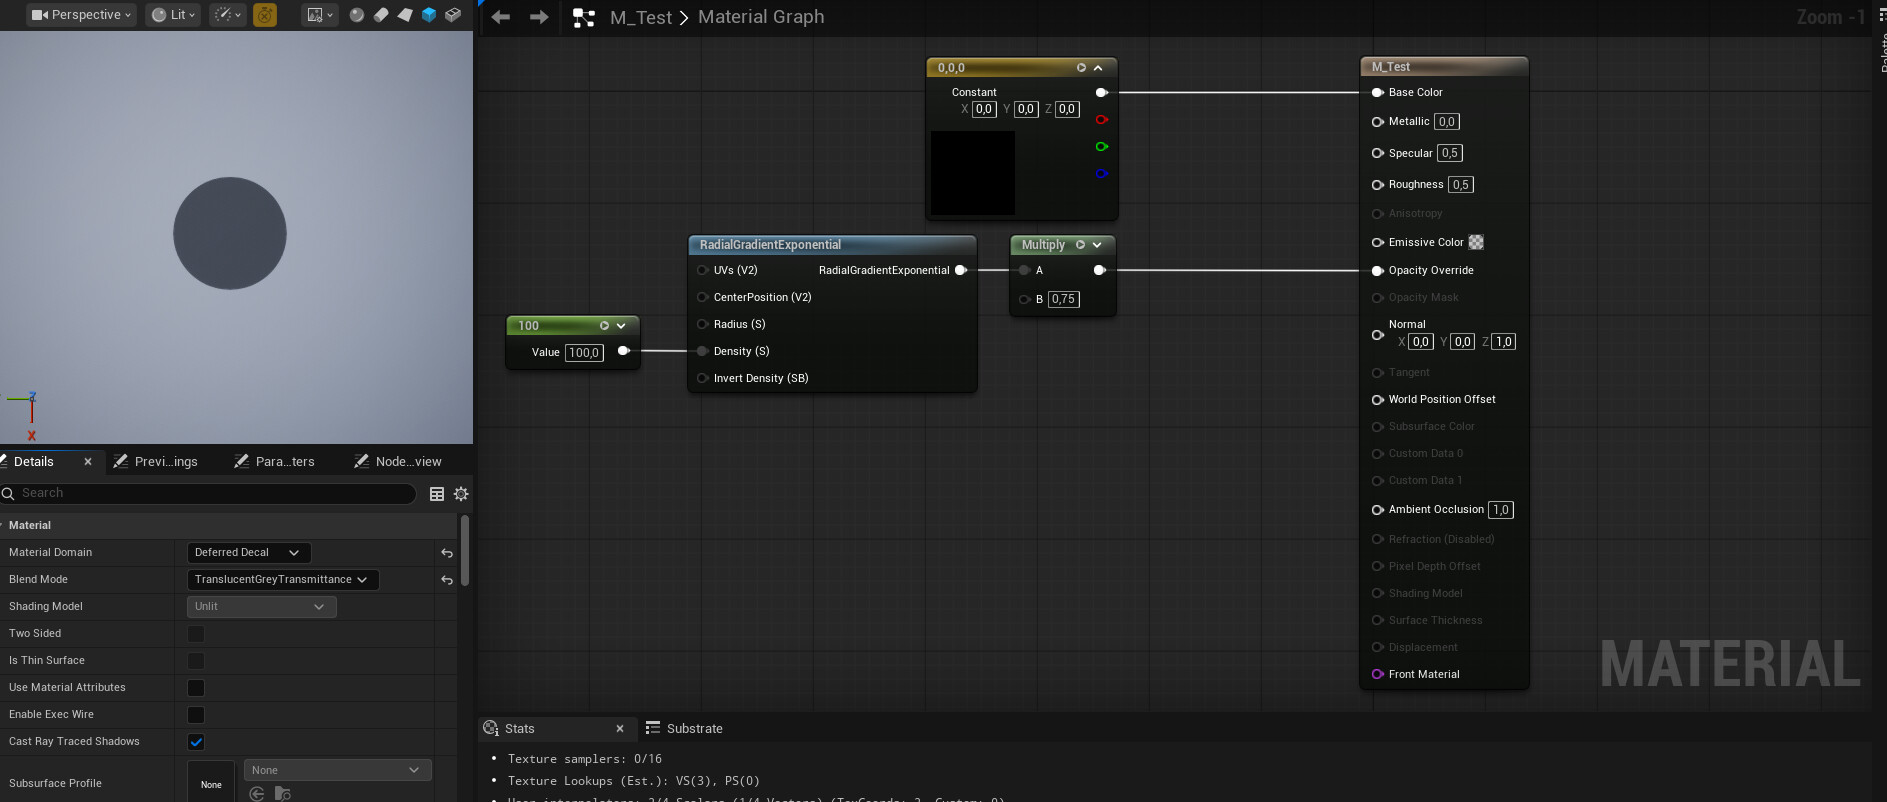Uncheck Cast Ray Traced Shadows
This screenshot has height=802, width=1887.
click(x=196, y=742)
